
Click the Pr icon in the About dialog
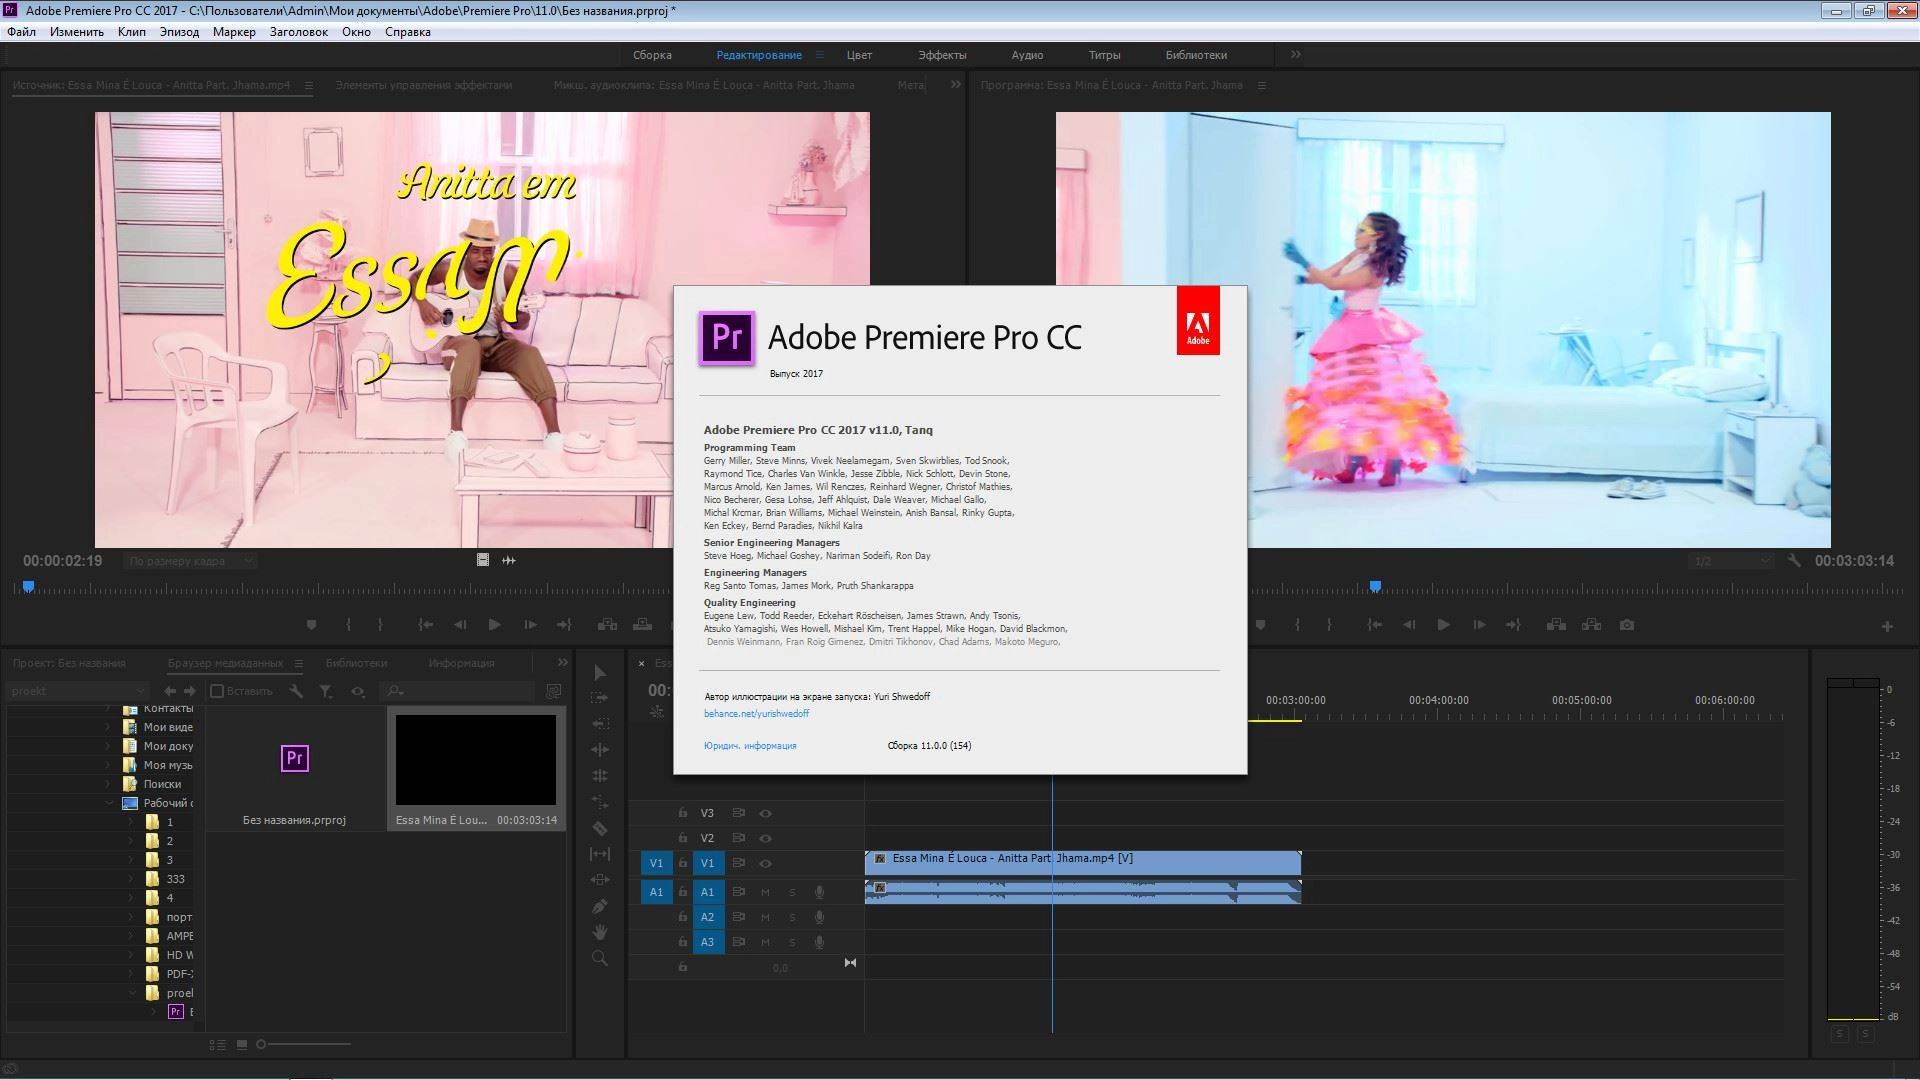(x=726, y=338)
